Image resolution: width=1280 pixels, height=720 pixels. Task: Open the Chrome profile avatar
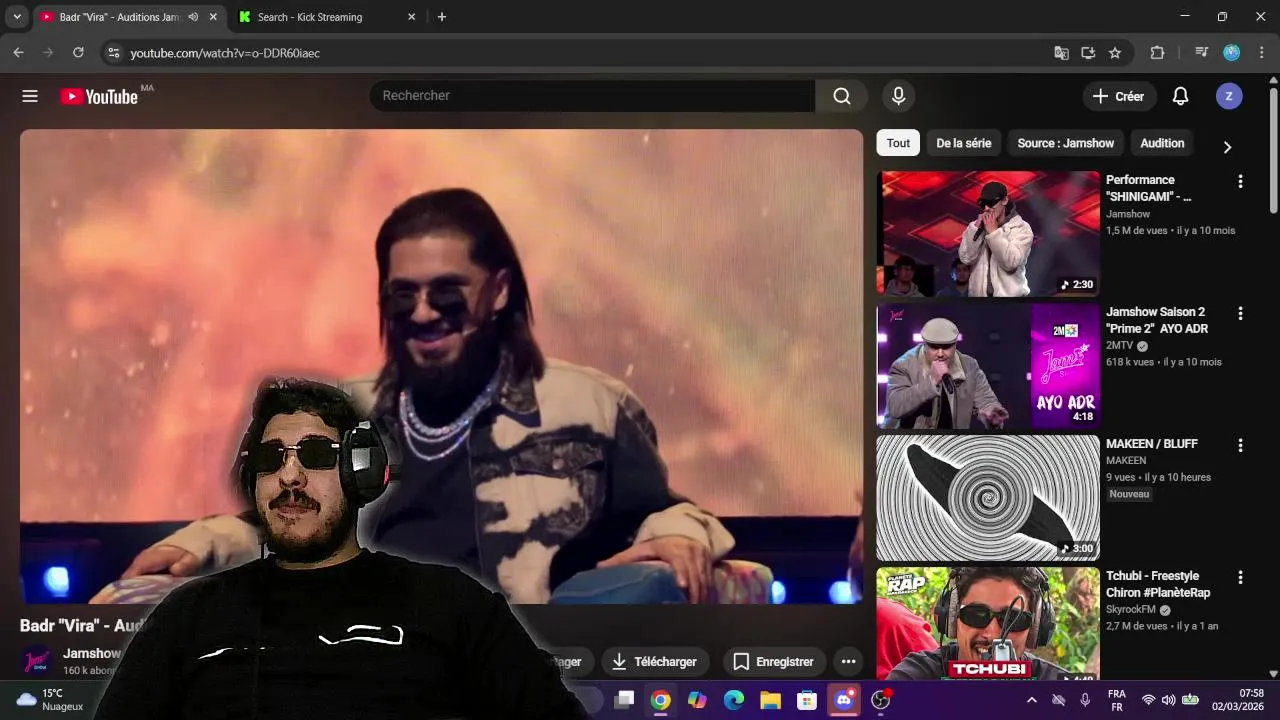[x=1232, y=53]
